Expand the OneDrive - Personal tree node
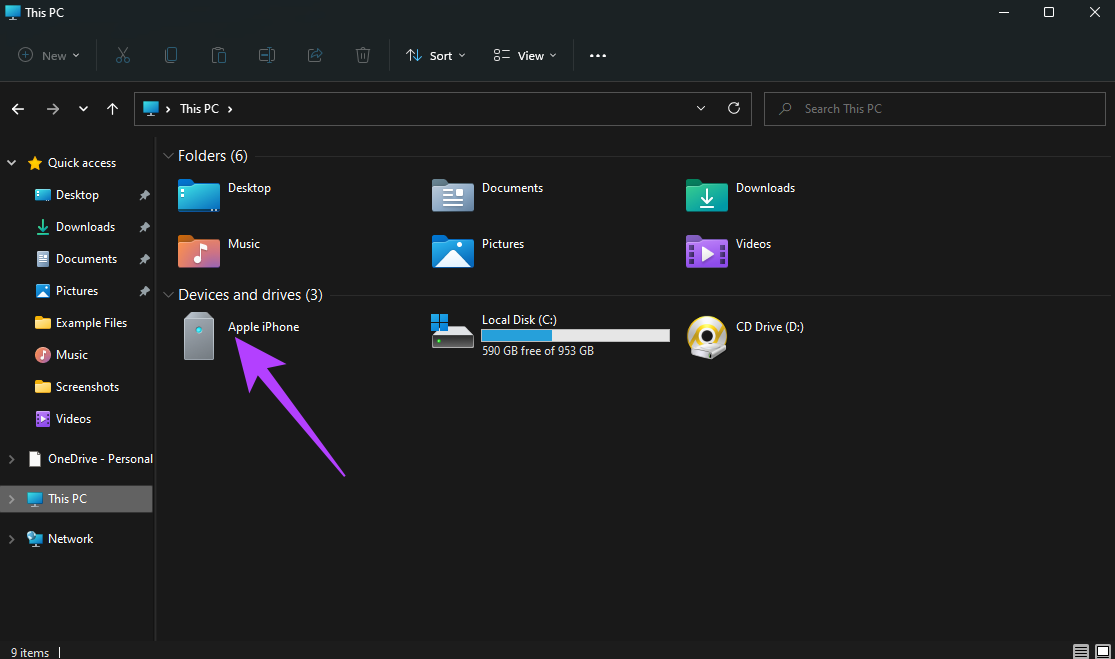This screenshot has height=659, width=1115. [x=11, y=459]
